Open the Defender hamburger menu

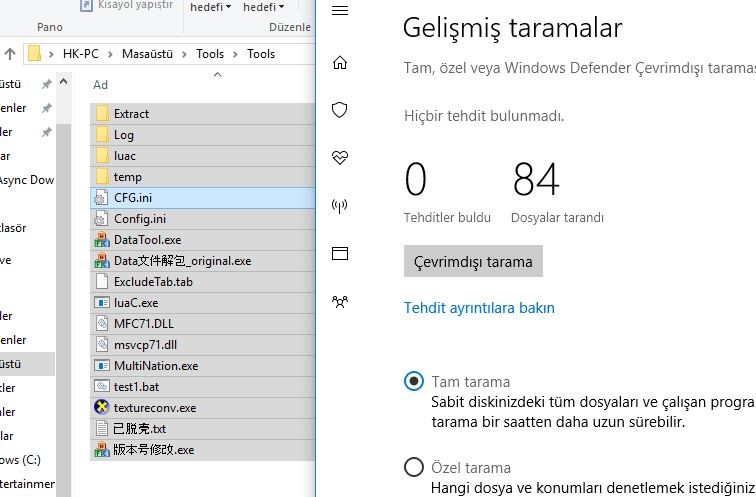point(340,10)
